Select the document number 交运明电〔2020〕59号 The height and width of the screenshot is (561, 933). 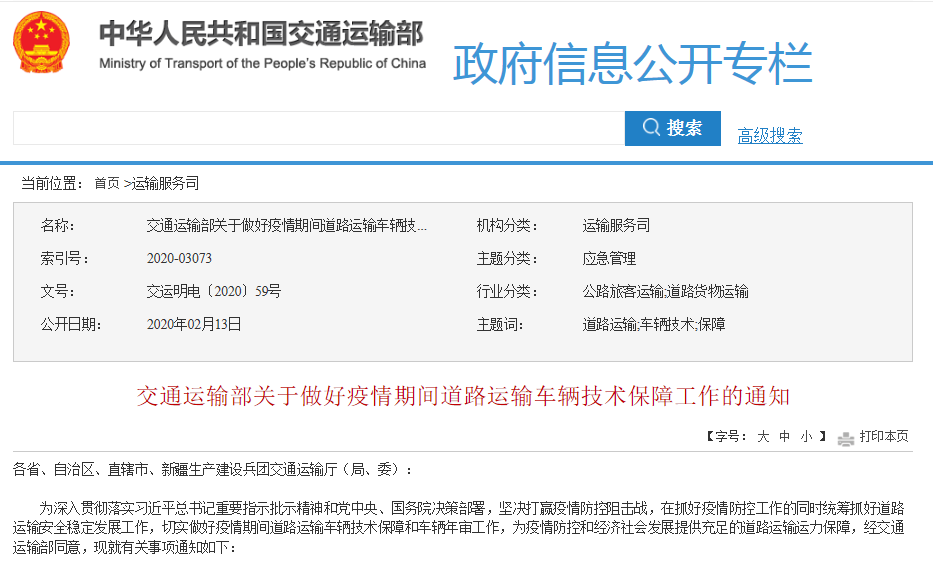tap(214, 292)
